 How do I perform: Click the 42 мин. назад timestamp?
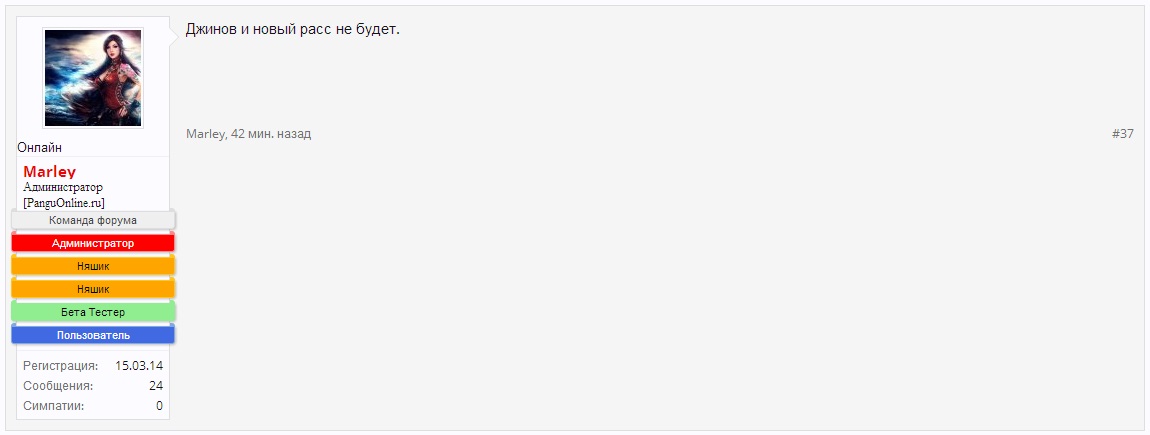pyautogui.click(x=271, y=134)
